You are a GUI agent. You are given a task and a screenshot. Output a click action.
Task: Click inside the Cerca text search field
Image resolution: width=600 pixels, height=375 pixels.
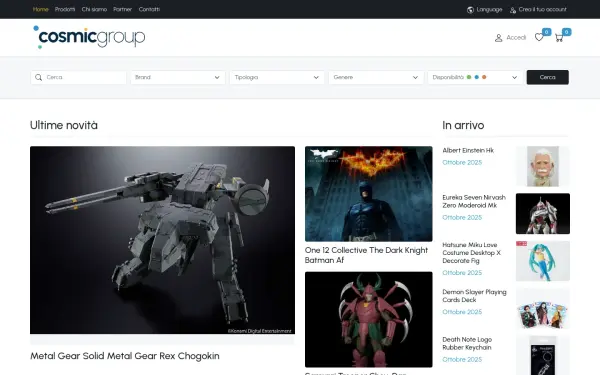(78, 77)
